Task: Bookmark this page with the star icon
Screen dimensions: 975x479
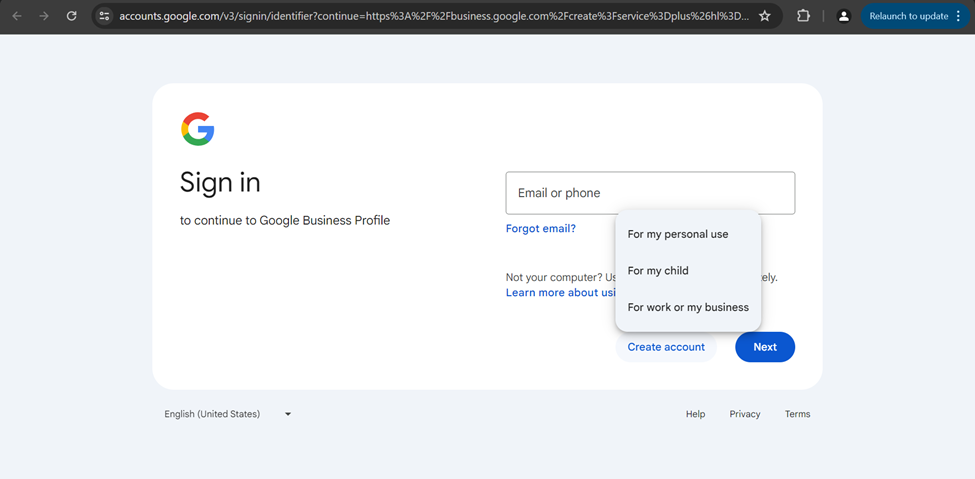Action: pos(765,16)
